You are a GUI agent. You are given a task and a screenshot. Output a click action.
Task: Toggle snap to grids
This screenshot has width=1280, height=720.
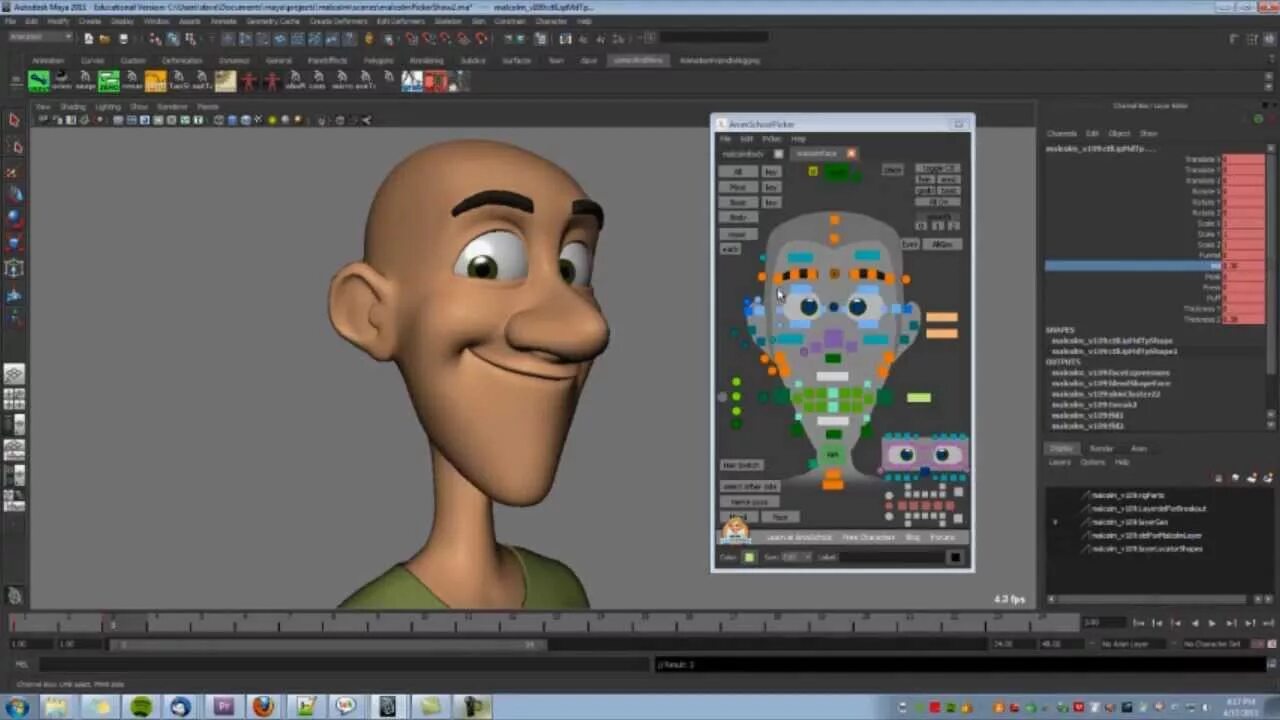(412, 39)
